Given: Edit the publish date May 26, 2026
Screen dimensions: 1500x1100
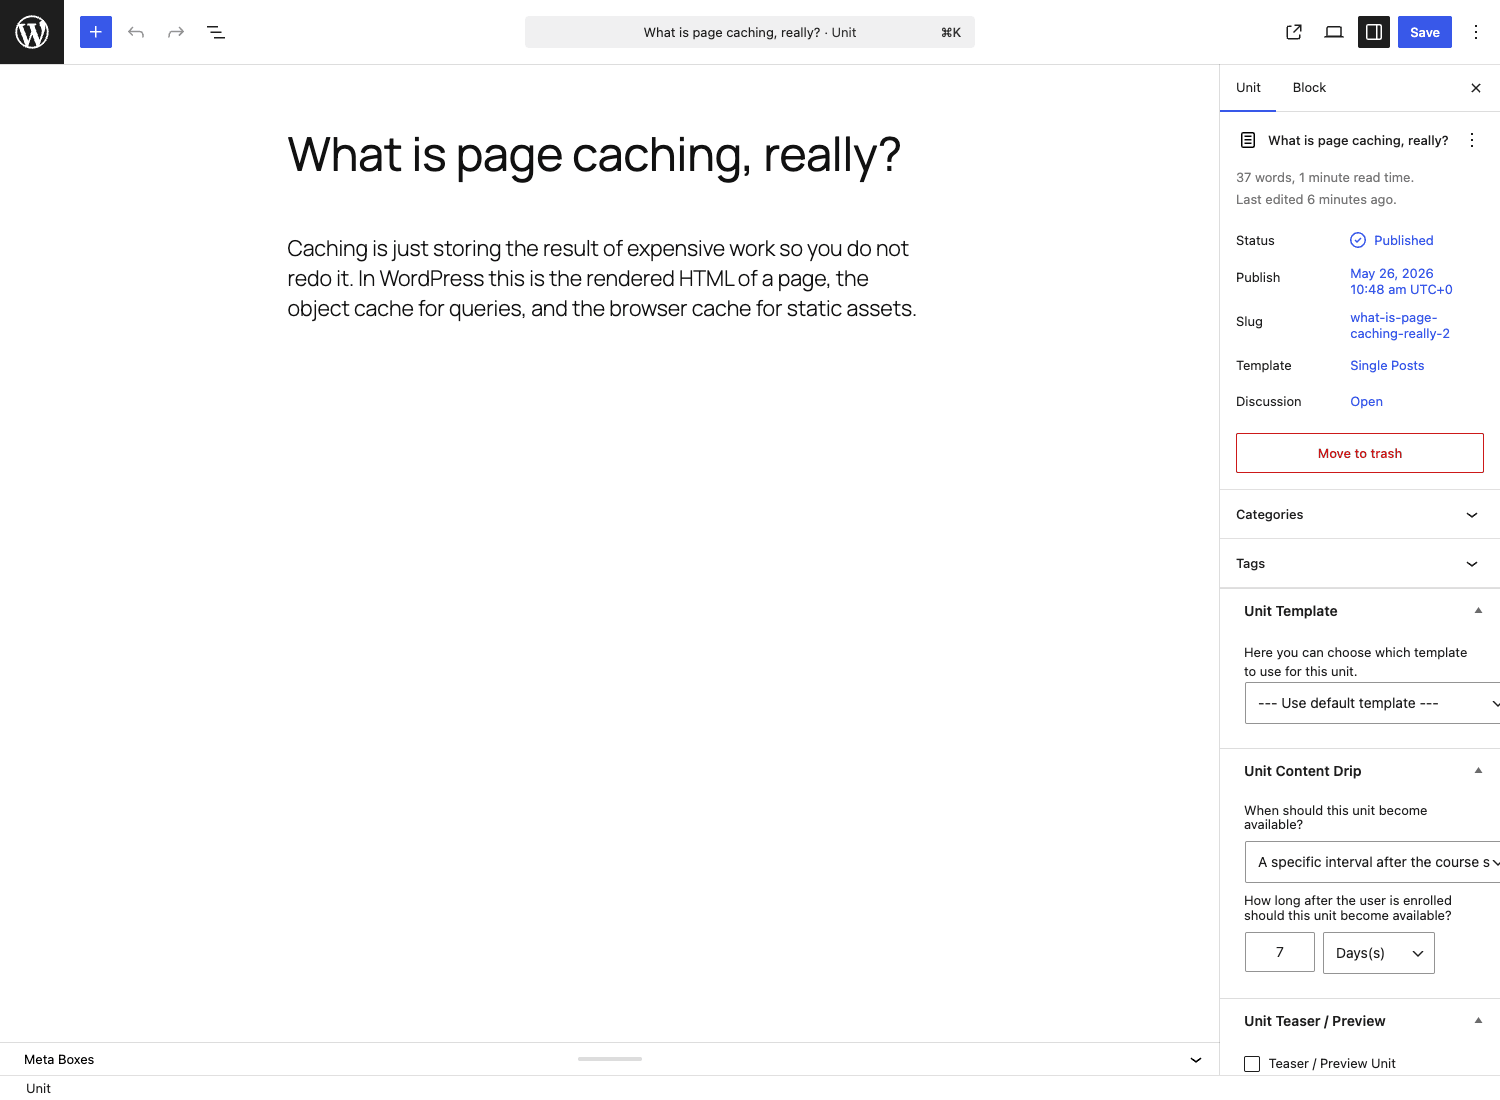Looking at the screenshot, I should (1401, 281).
